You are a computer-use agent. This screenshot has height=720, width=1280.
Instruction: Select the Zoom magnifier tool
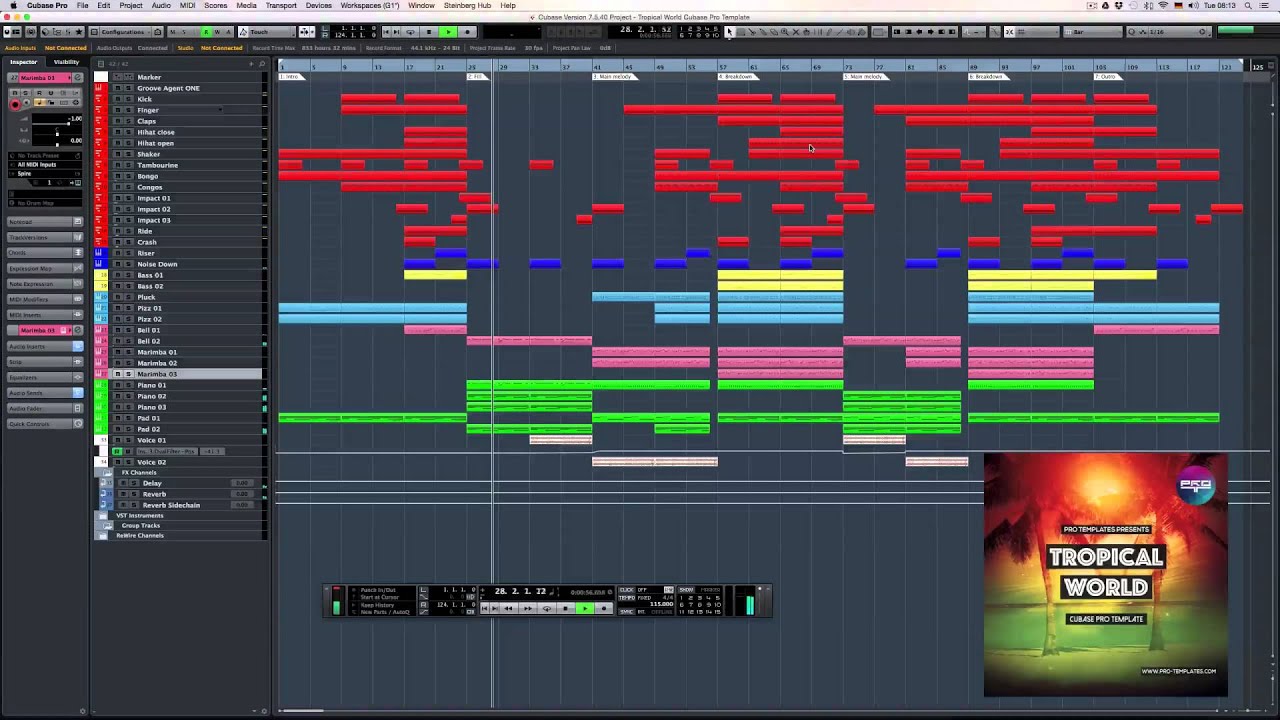(785, 32)
